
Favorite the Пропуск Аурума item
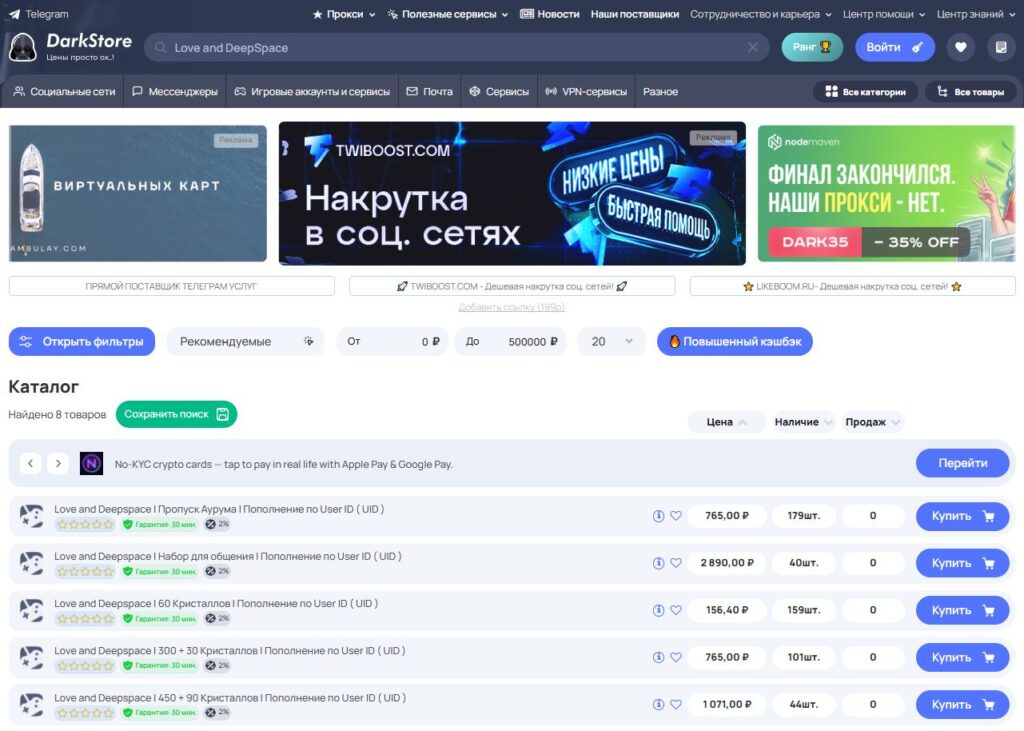[x=676, y=515]
